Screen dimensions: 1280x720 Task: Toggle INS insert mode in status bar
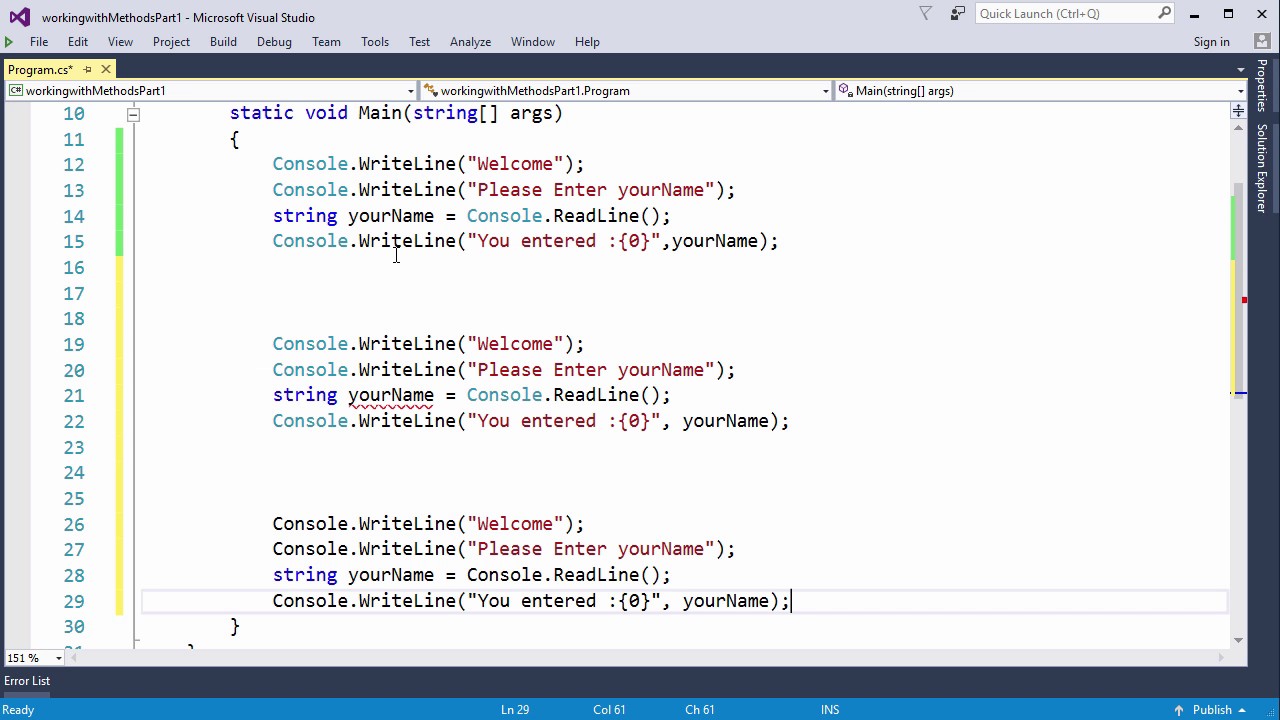tap(830, 709)
